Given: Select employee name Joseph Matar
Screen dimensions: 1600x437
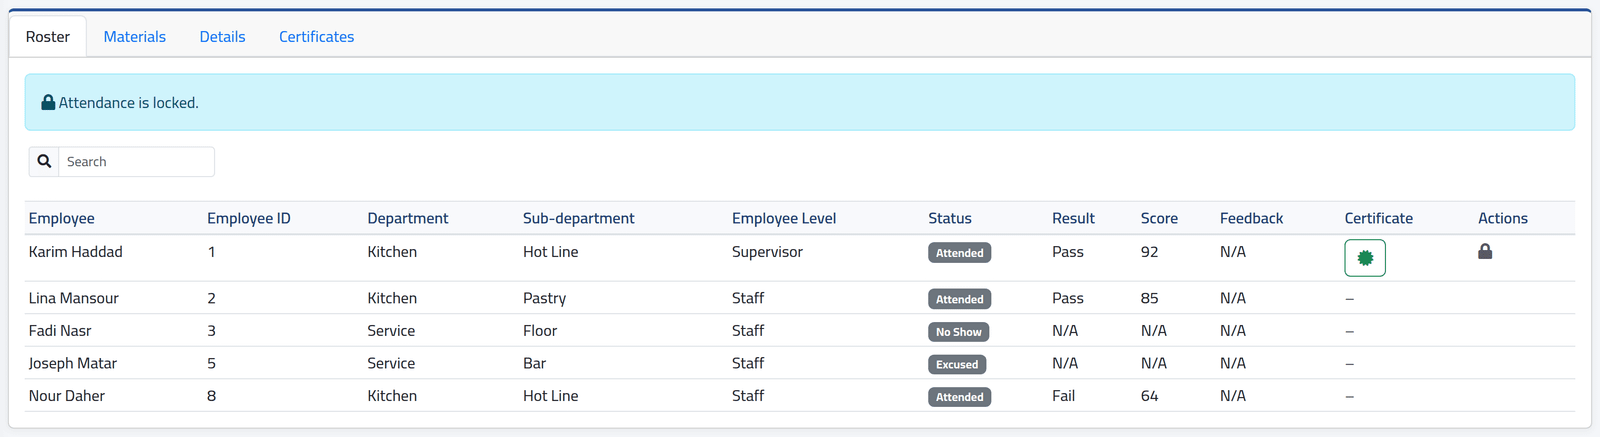Looking at the screenshot, I should click(x=73, y=363).
